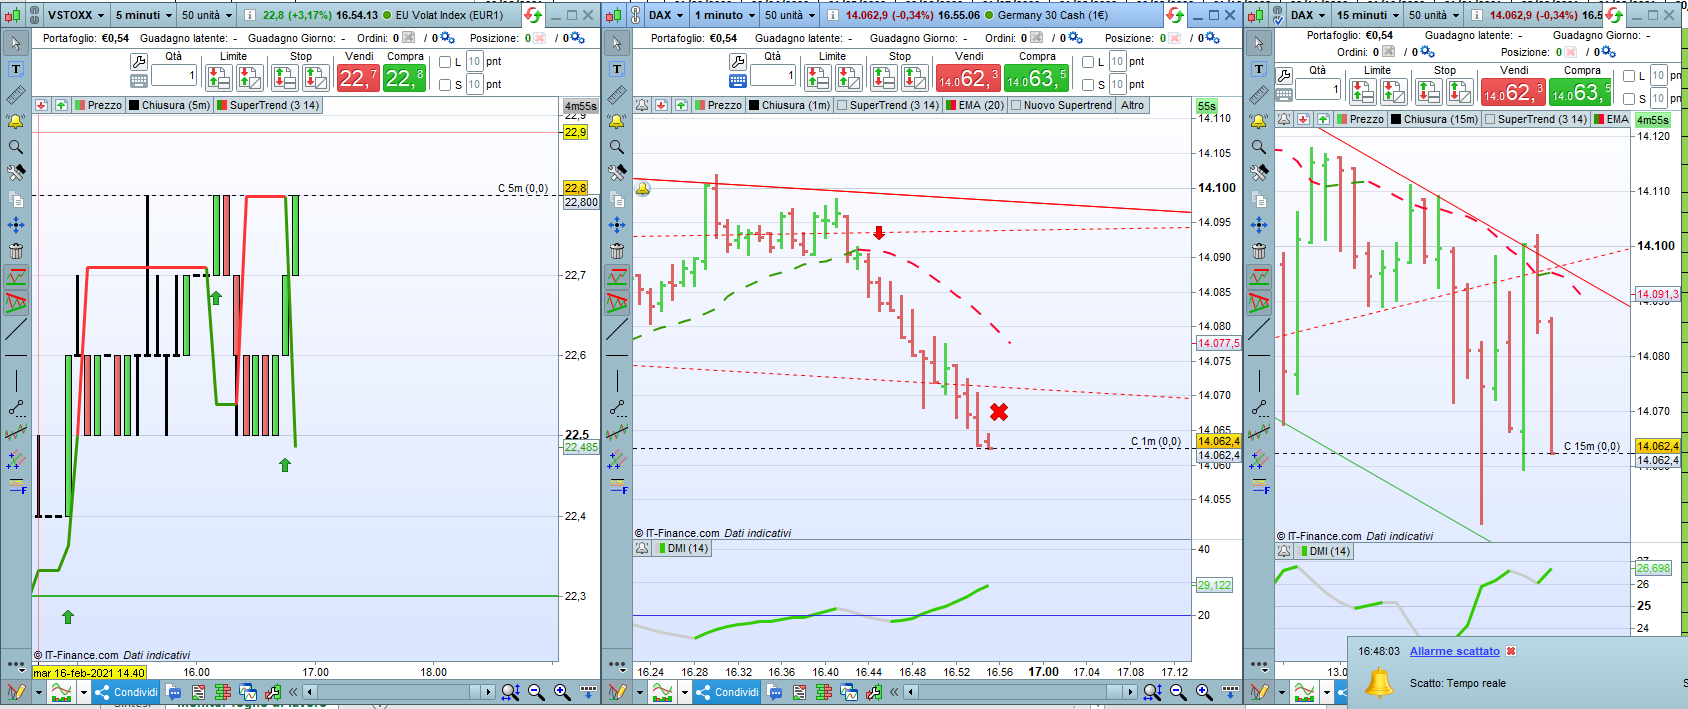
Task: Click the alarm bell icon in notification popup
Action: pyautogui.click(x=1379, y=683)
